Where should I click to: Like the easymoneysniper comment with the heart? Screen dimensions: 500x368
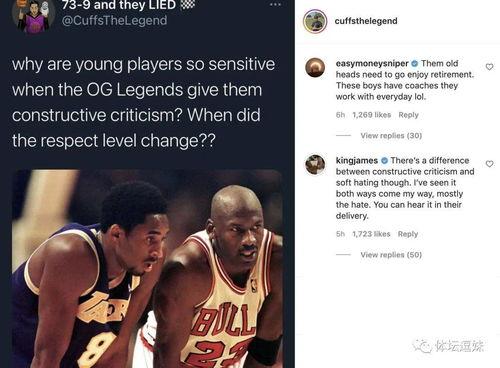(489, 67)
